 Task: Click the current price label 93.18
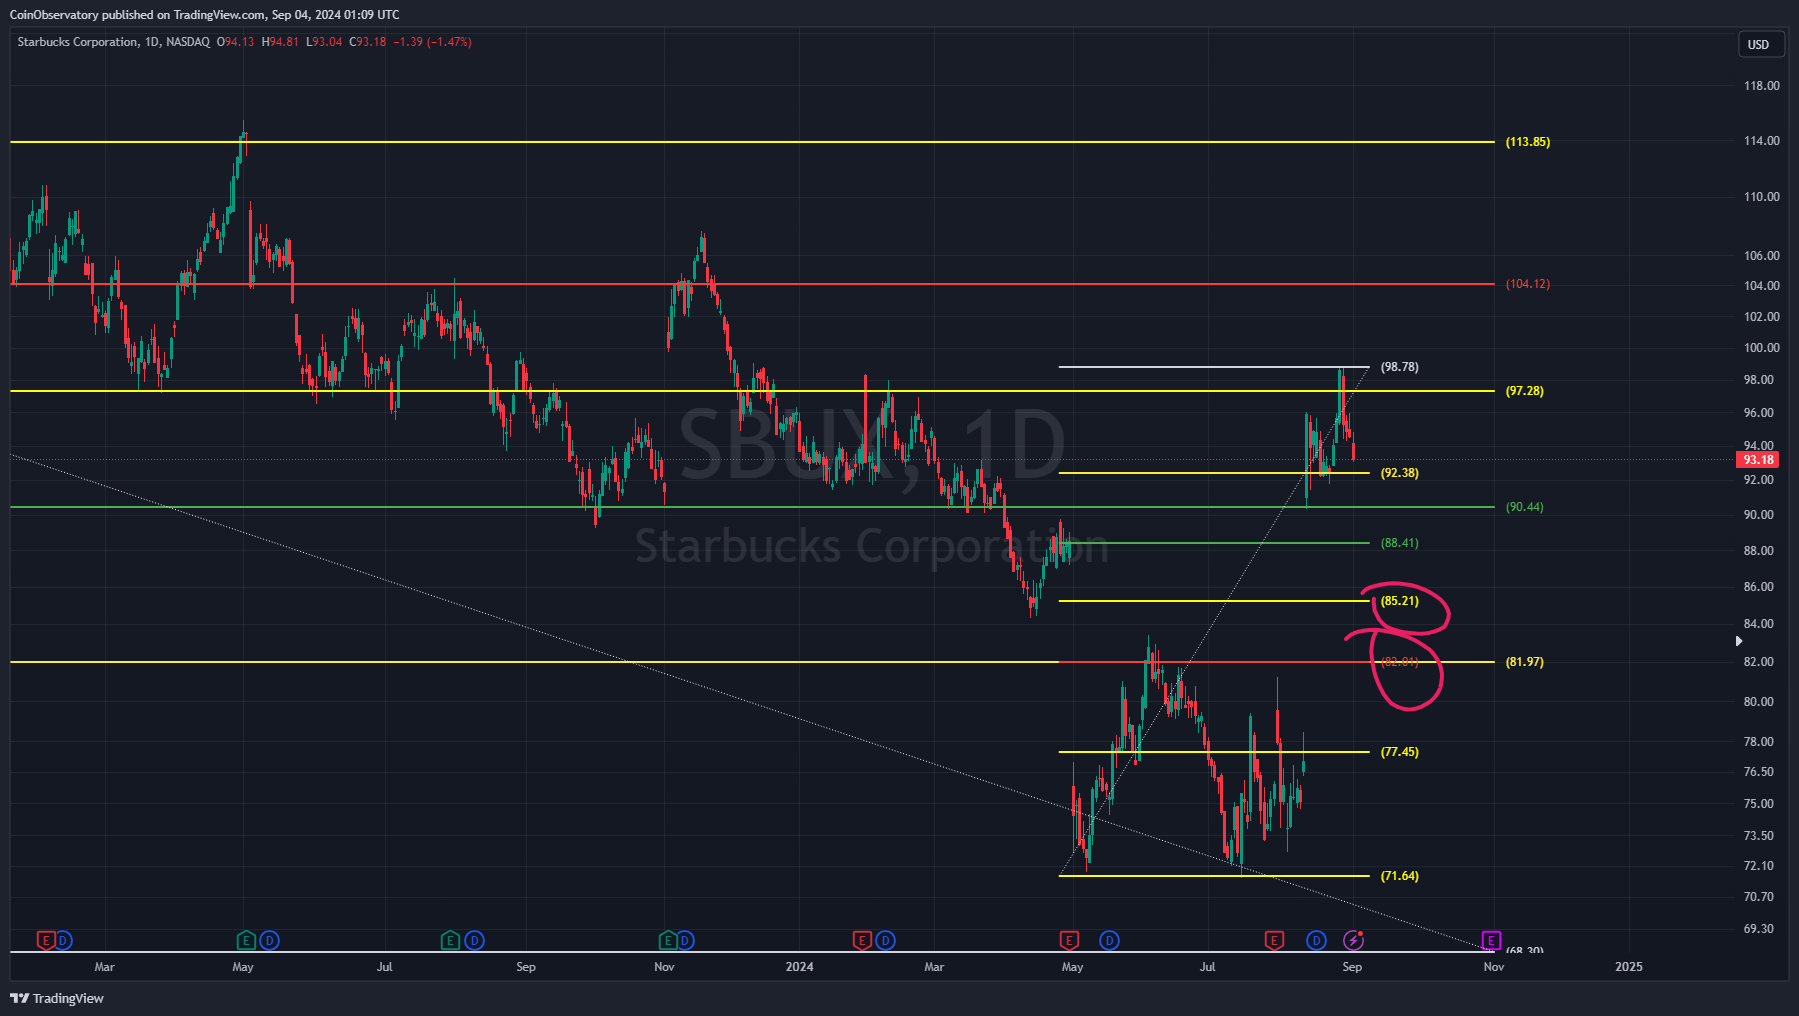click(1758, 460)
